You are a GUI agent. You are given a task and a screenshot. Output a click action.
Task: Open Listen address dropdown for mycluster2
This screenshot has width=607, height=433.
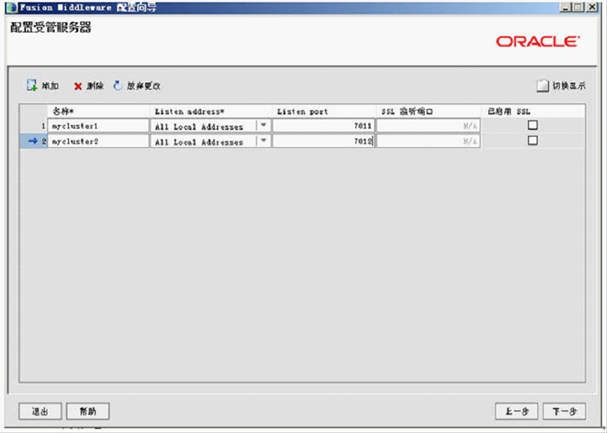pyautogui.click(x=263, y=142)
